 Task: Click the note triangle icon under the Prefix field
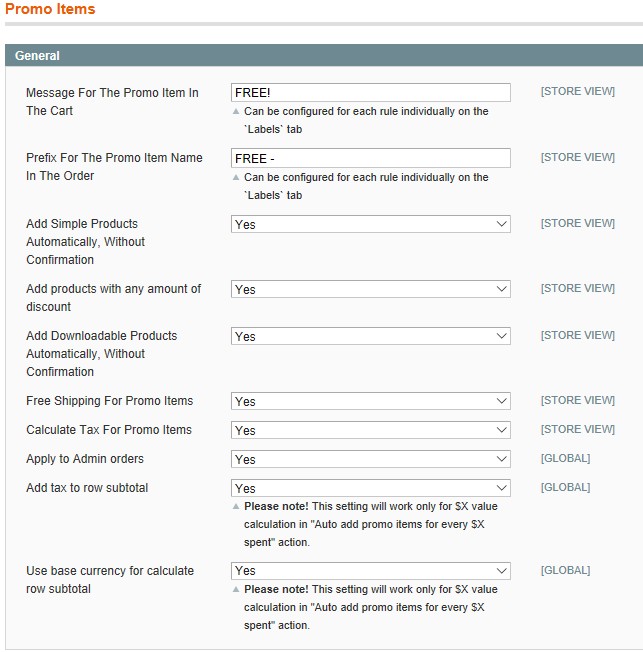click(x=237, y=177)
